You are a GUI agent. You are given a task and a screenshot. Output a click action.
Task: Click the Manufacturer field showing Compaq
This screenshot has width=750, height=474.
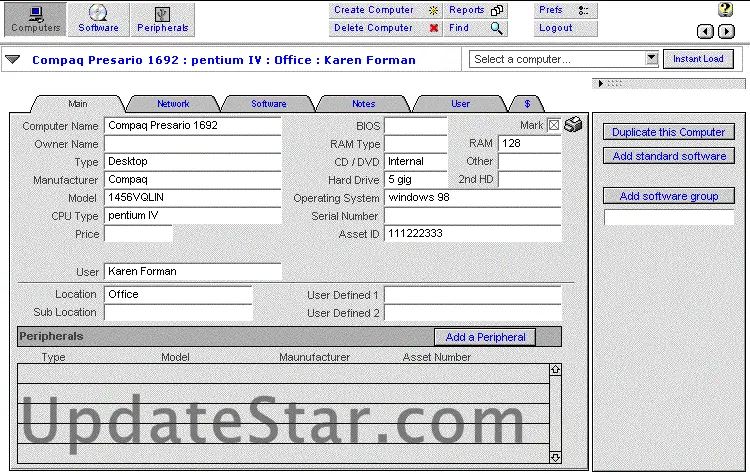pos(193,180)
